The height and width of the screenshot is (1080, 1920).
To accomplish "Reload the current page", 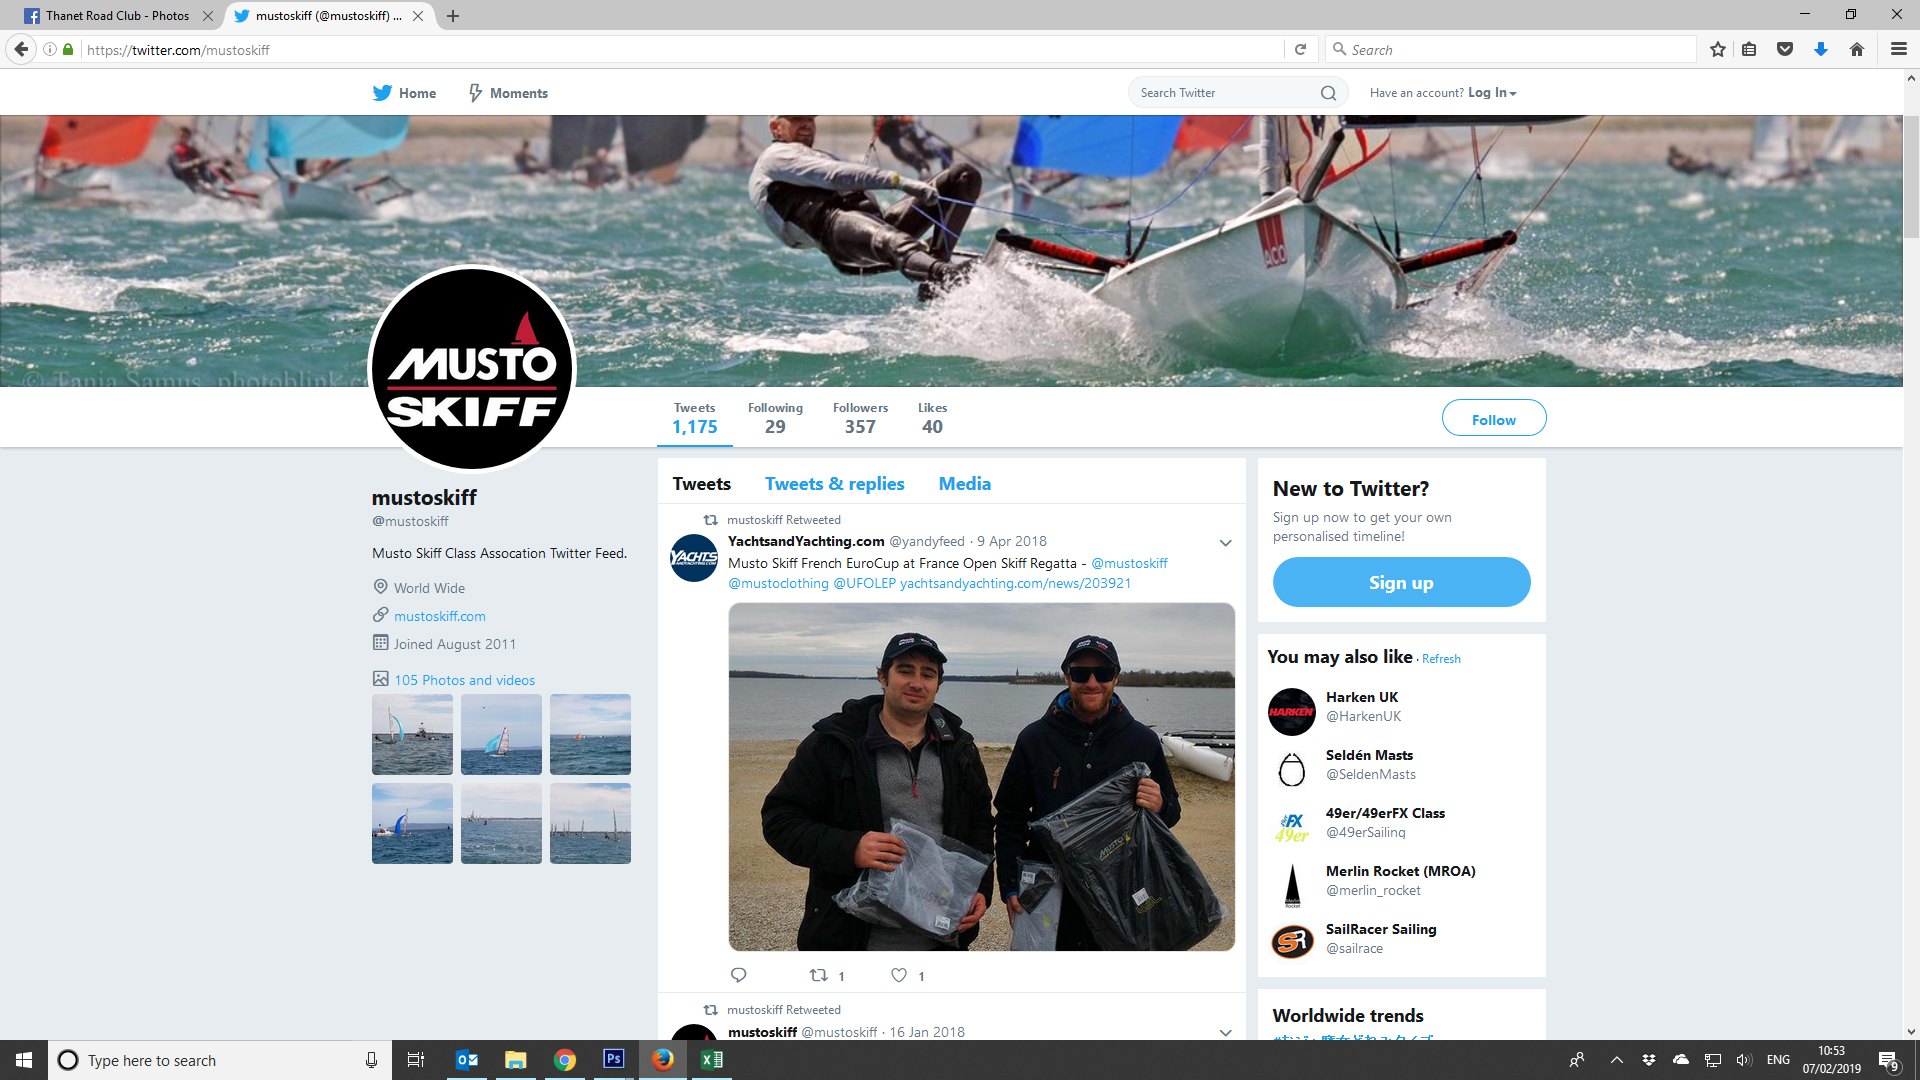I will [x=1300, y=49].
